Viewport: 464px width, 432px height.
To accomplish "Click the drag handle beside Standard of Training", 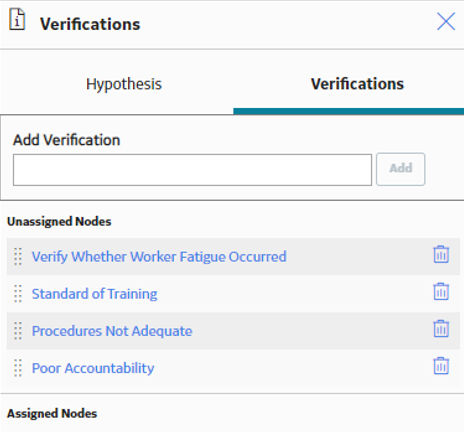I will click(18, 294).
